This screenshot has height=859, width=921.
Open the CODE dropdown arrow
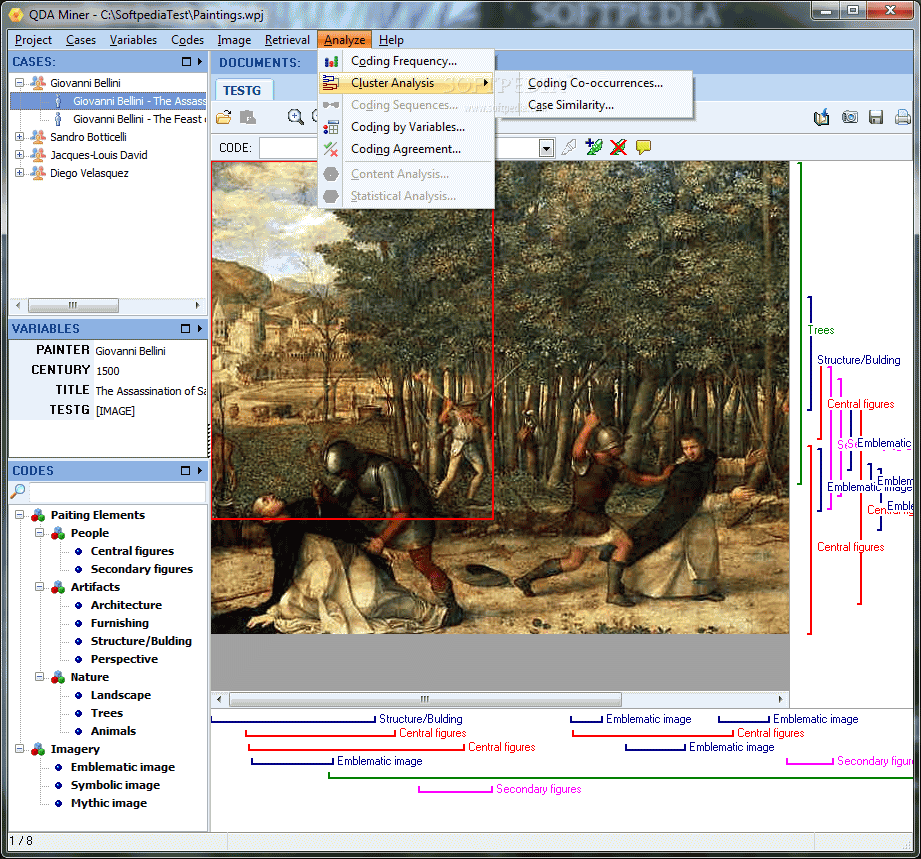pyautogui.click(x=546, y=148)
